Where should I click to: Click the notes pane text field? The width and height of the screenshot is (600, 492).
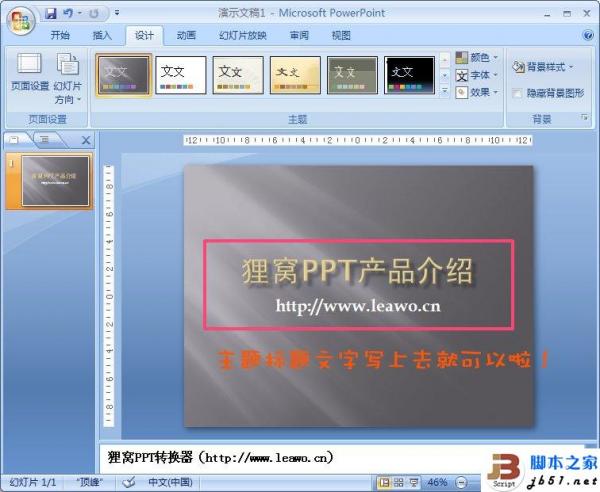(x=293, y=457)
